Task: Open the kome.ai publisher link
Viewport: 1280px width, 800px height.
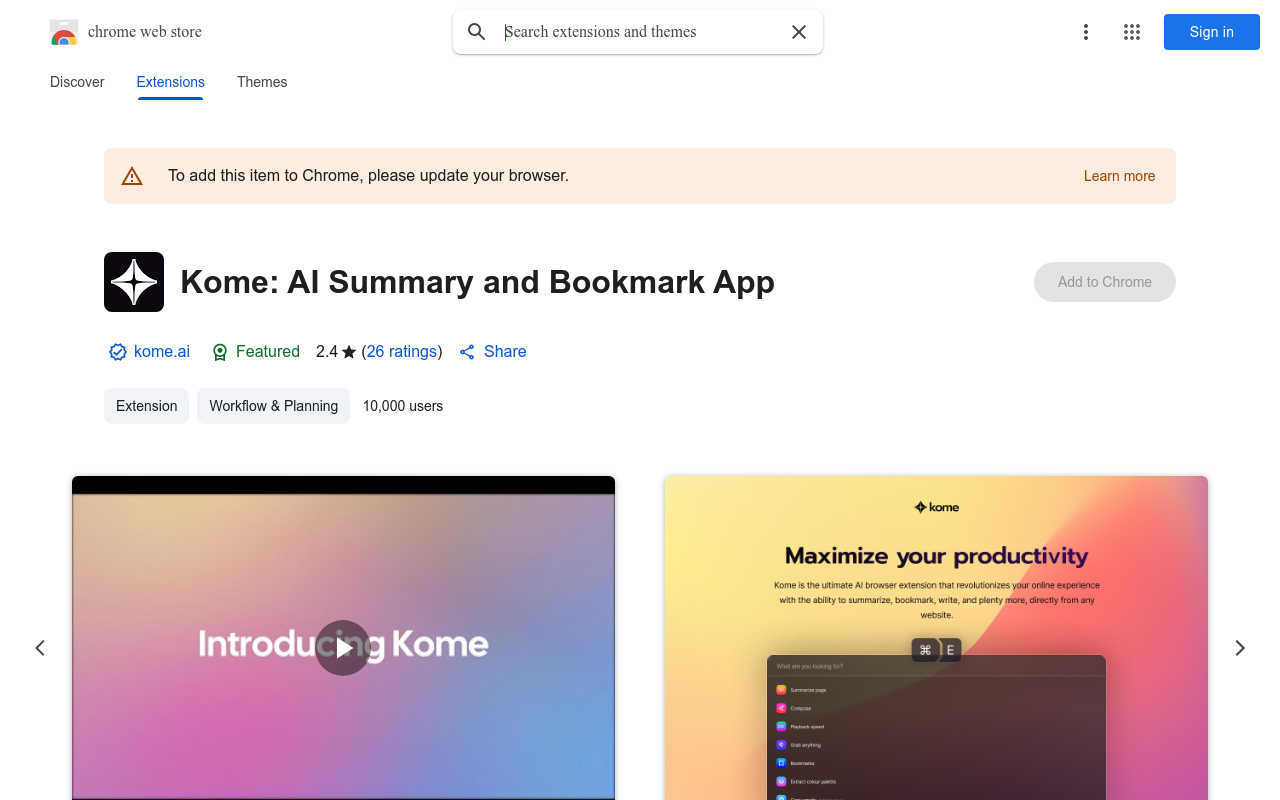Action: [162, 352]
